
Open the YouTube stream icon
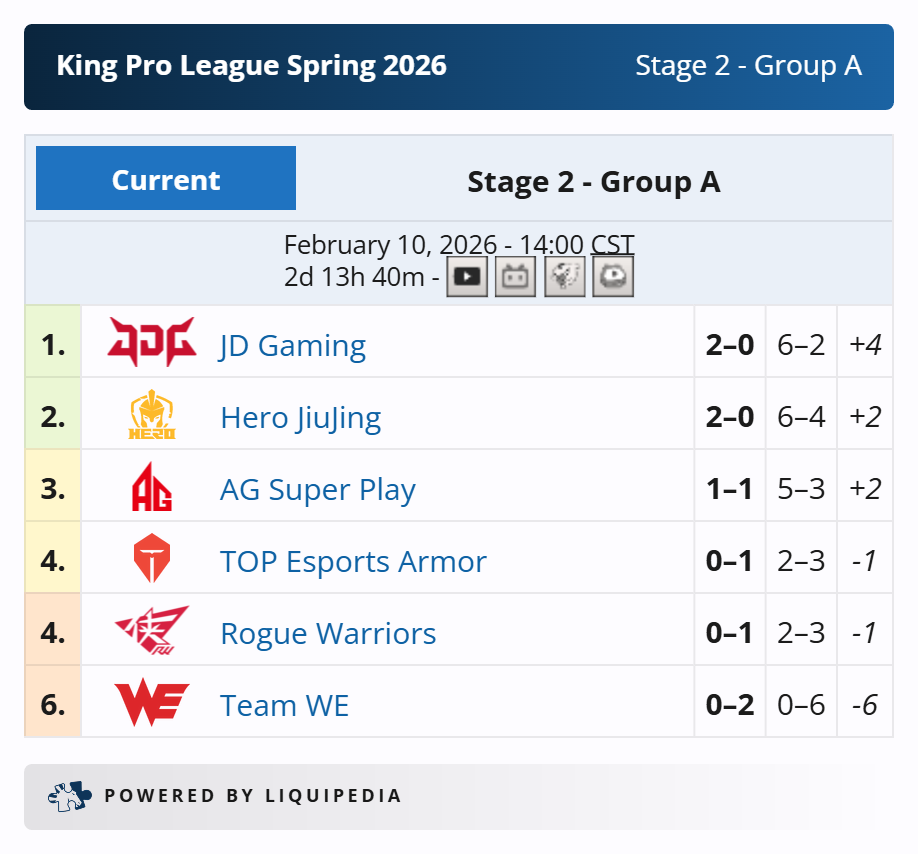[467, 276]
